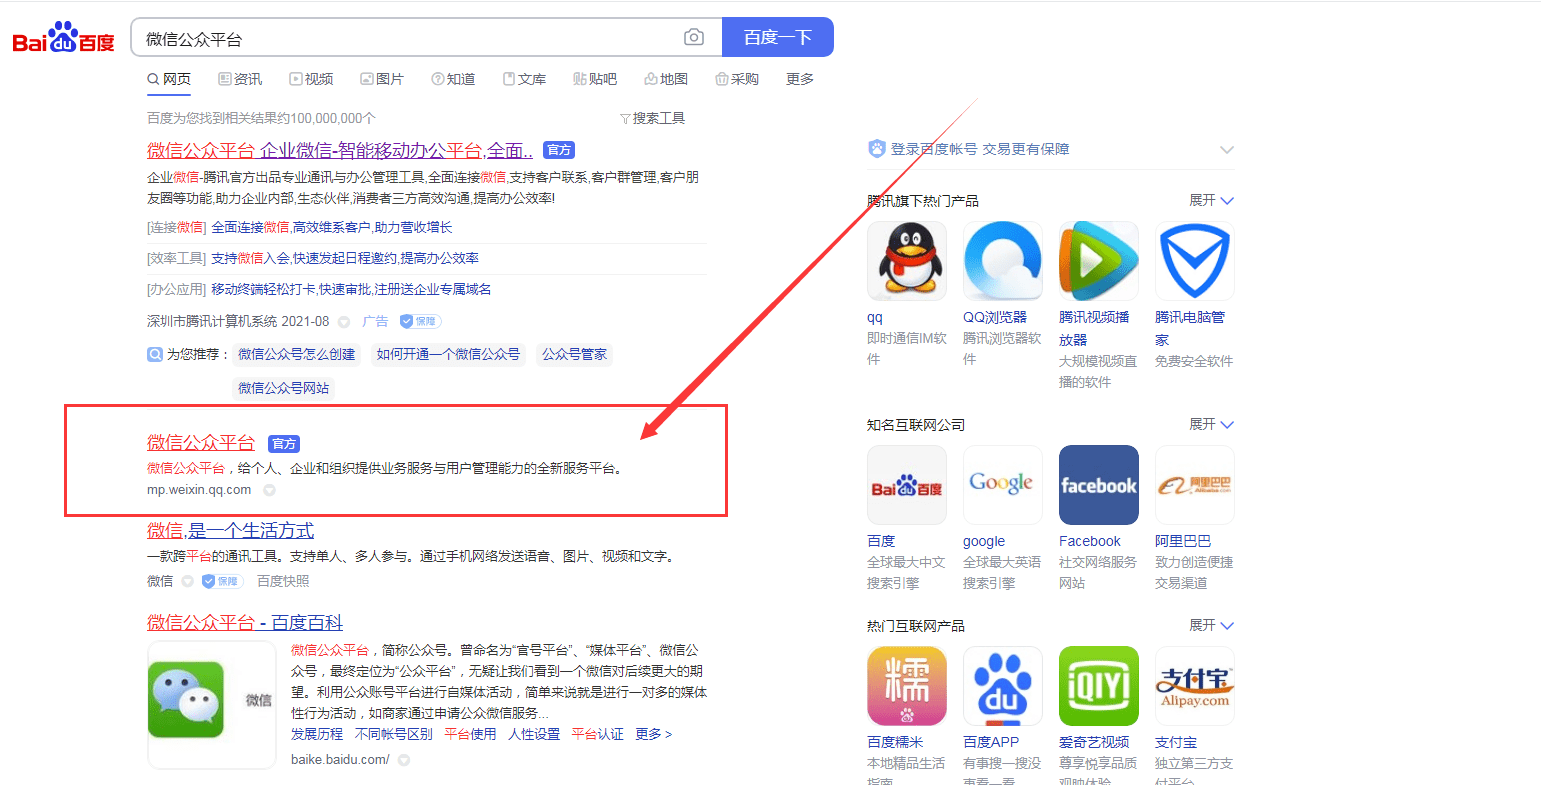Click the 百度一下 search button
1541x785 pixels.
778,37
